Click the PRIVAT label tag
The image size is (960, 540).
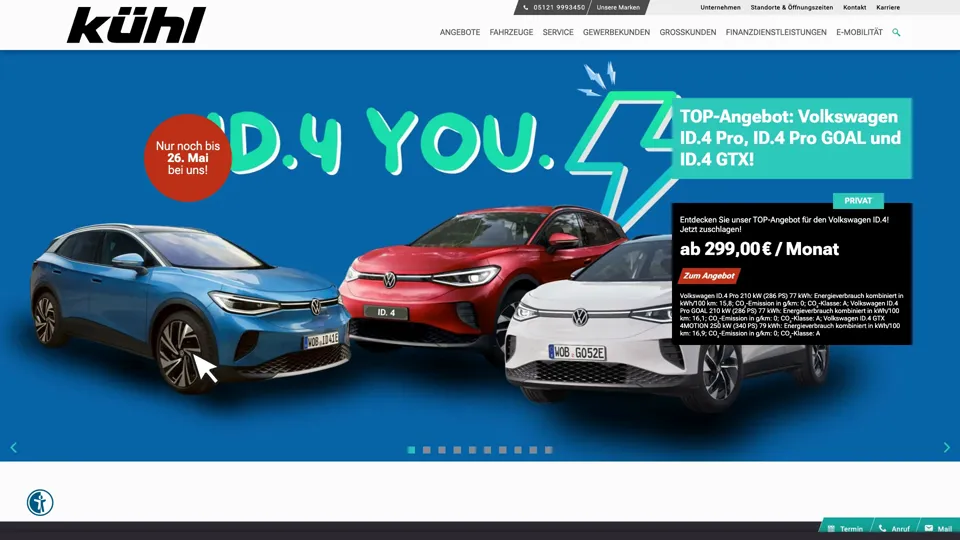click(x=858, y=201)
